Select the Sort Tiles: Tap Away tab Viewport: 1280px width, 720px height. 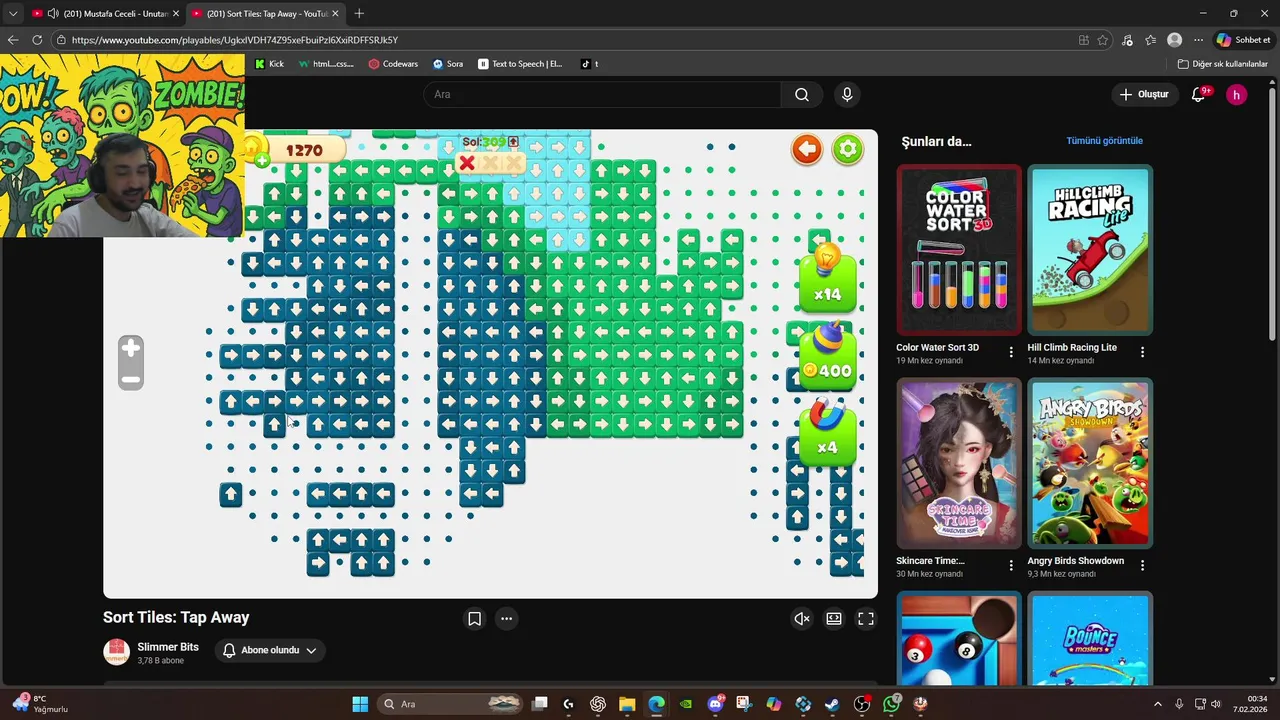click(265, 13)
